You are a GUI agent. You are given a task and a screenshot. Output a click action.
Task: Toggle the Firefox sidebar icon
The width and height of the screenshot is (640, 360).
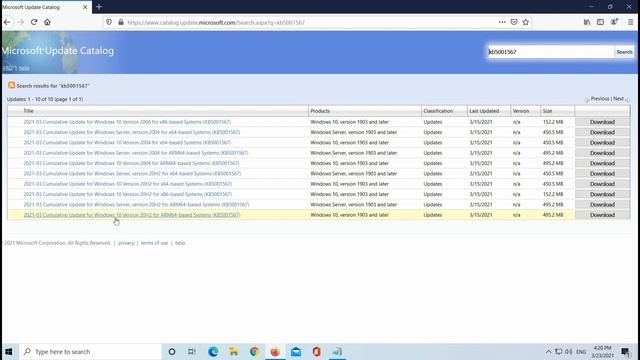point(600,22)
